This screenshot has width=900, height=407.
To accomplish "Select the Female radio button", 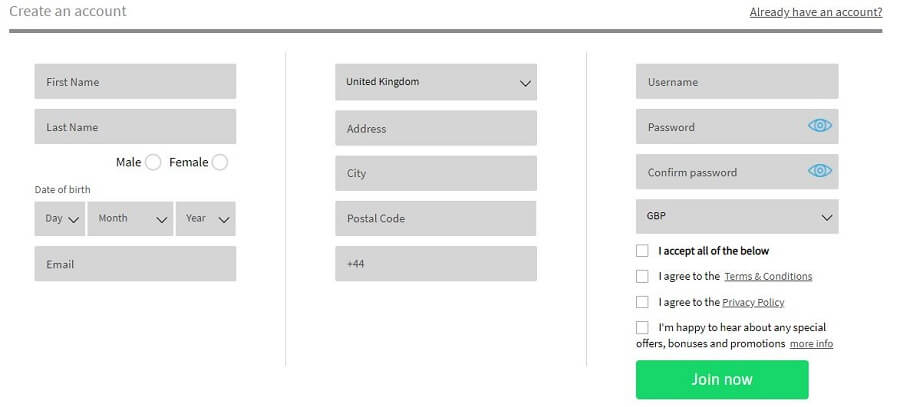I will coord(219,162).
